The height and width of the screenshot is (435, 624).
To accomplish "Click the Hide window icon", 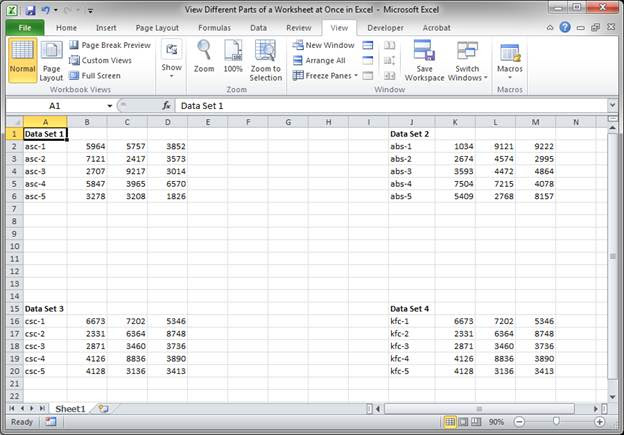I will 368,60.
